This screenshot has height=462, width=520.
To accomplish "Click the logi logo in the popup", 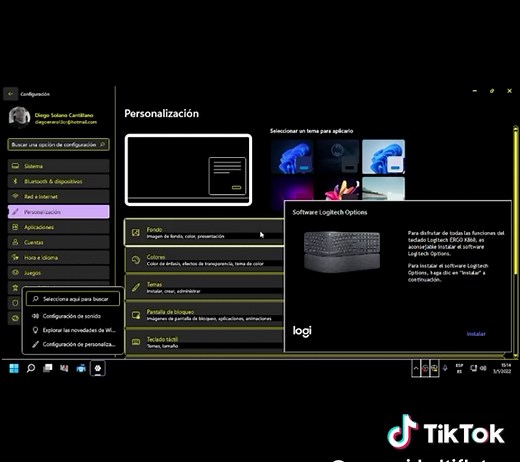I will (x=302, y=331).
